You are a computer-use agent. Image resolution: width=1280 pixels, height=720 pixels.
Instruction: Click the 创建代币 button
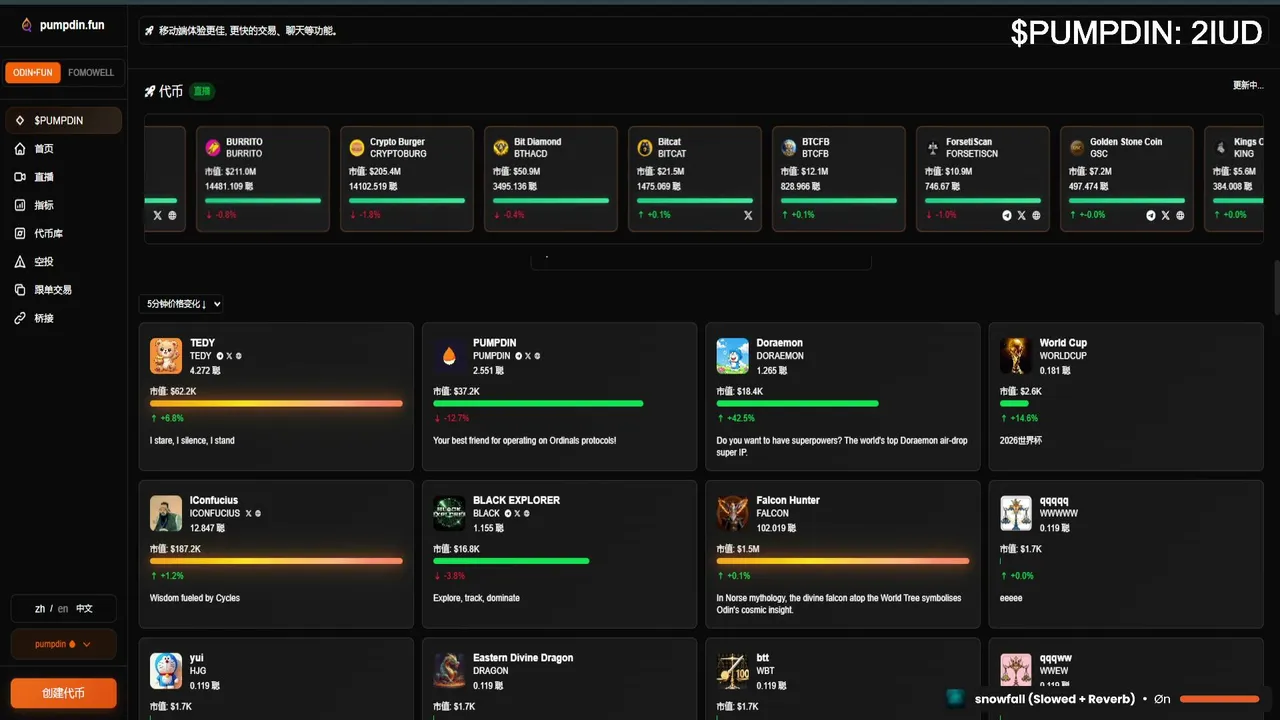(63, 693)
